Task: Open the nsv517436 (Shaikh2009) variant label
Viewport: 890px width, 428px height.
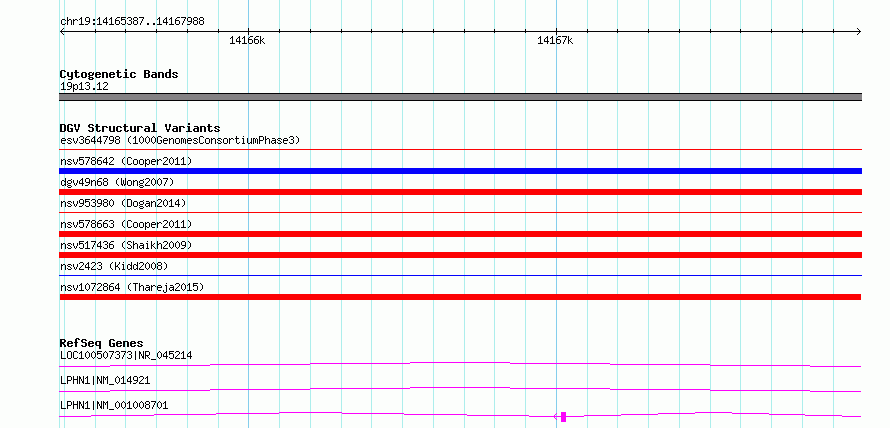Action: coord(126,245)
